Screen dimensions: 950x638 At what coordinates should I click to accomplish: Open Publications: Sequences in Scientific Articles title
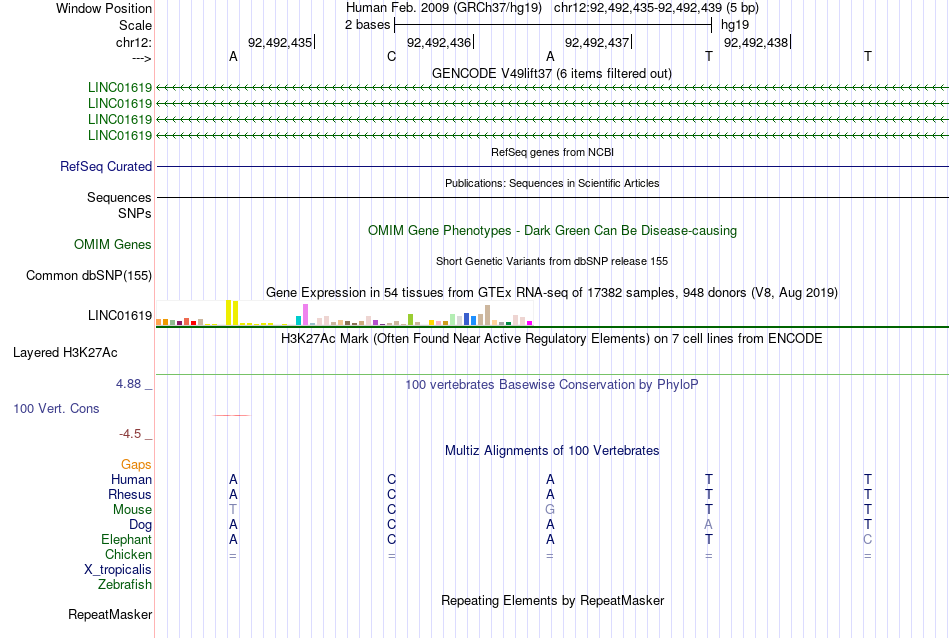[552, 183]
